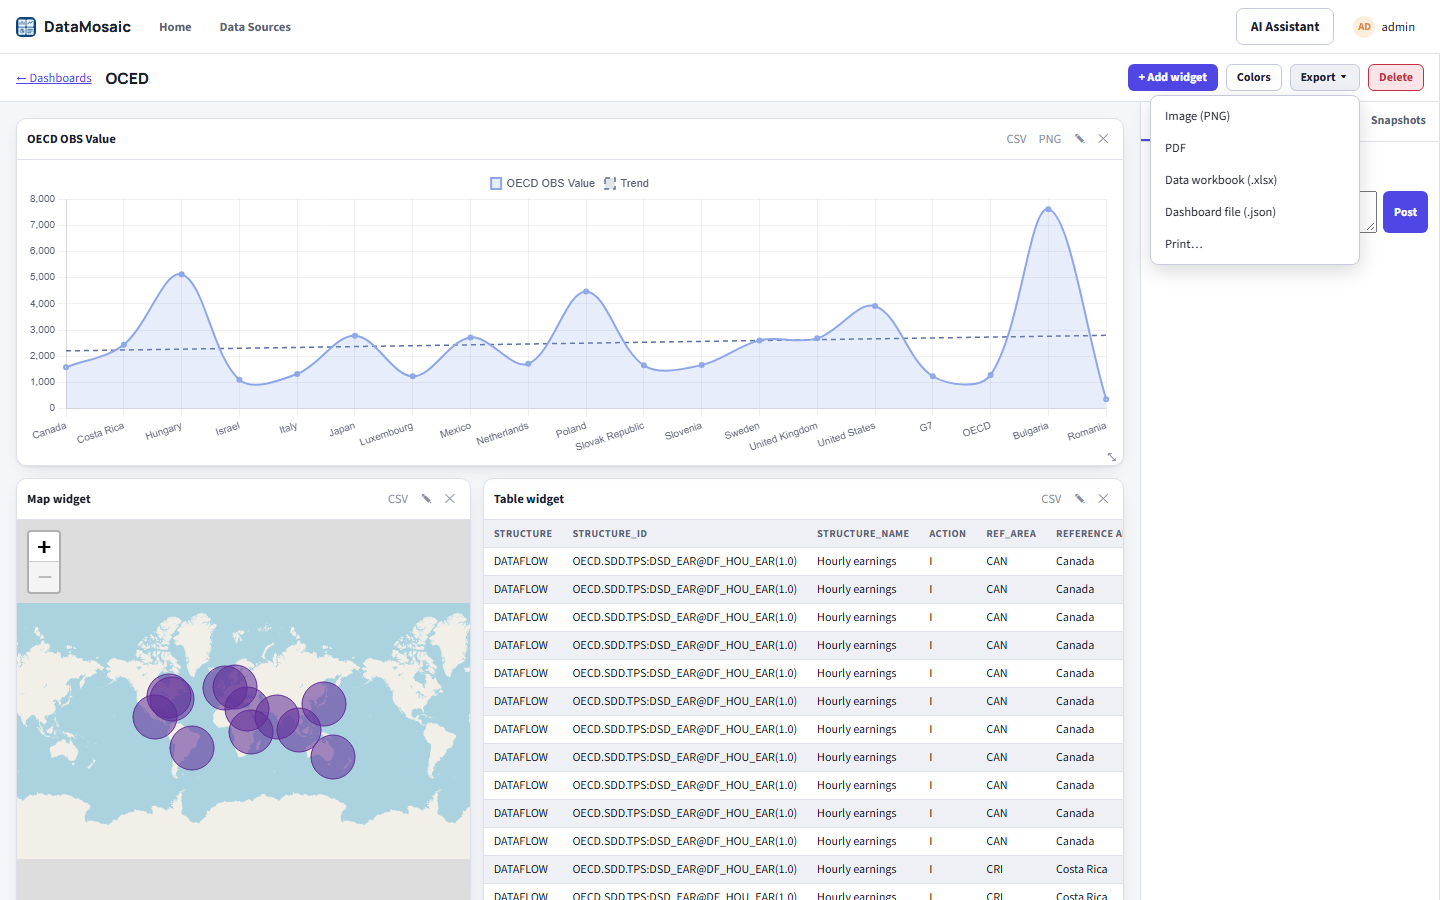The image size is (1440, 900).
Task: Sort by ACTION column header
Action: click(947, 534)
